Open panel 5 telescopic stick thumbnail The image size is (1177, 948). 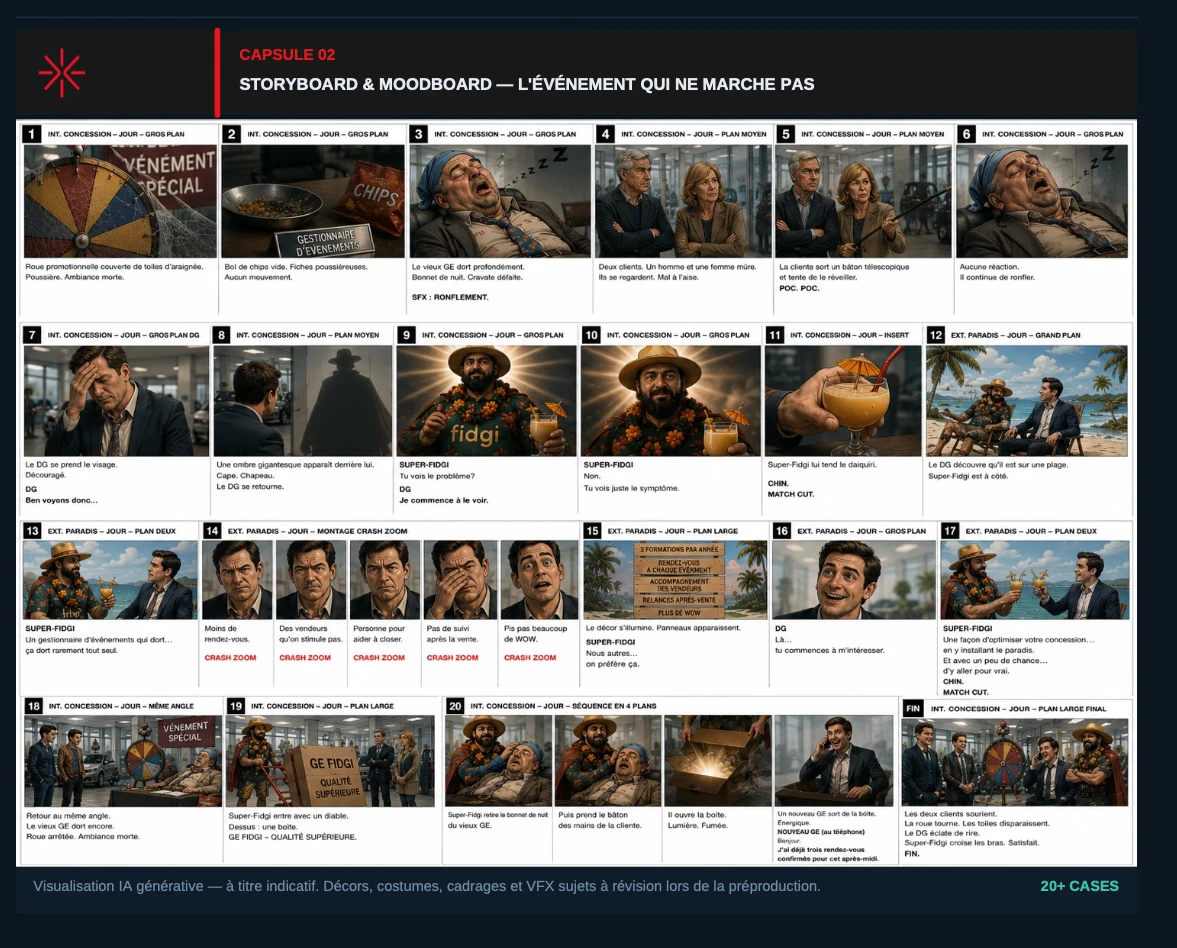(863, 201)
